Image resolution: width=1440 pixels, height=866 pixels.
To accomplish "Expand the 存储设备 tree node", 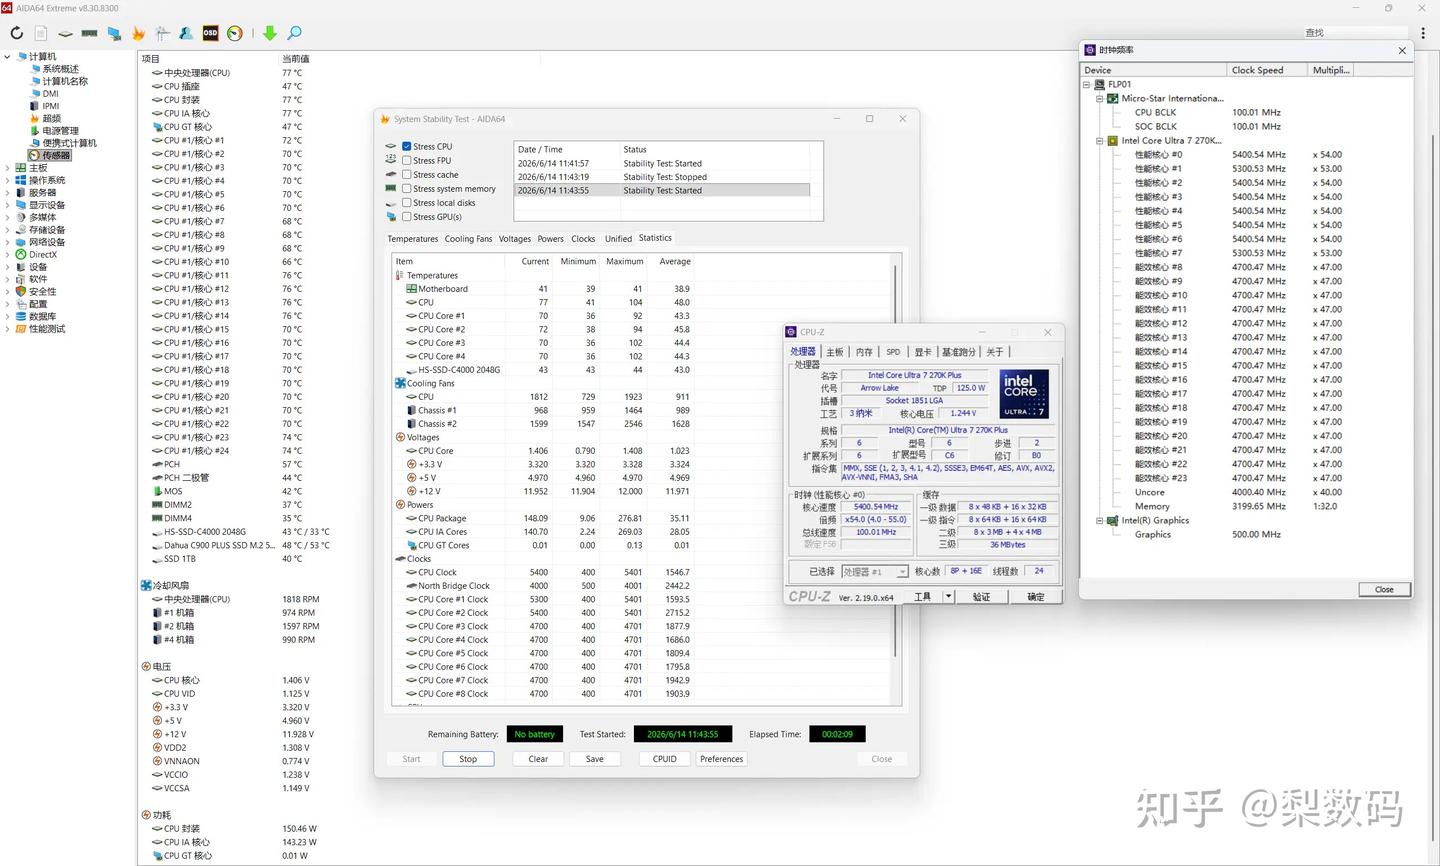I will [x=7, y=230].
